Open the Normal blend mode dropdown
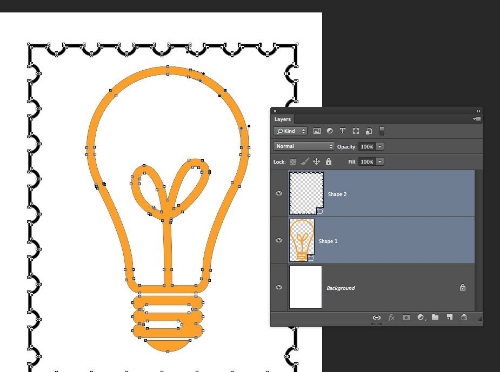This screenshot has width=500, height=372. coord(303,146)
